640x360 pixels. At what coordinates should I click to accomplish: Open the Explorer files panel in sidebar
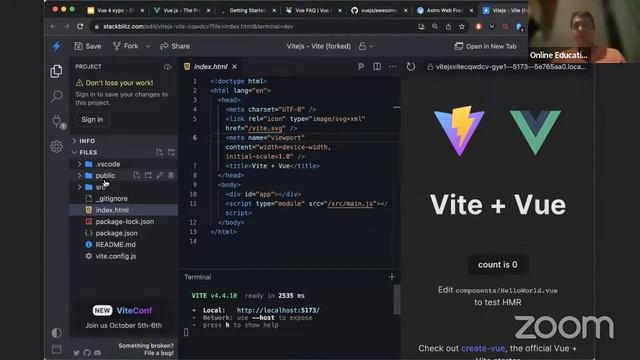click(x=56, y=71)
